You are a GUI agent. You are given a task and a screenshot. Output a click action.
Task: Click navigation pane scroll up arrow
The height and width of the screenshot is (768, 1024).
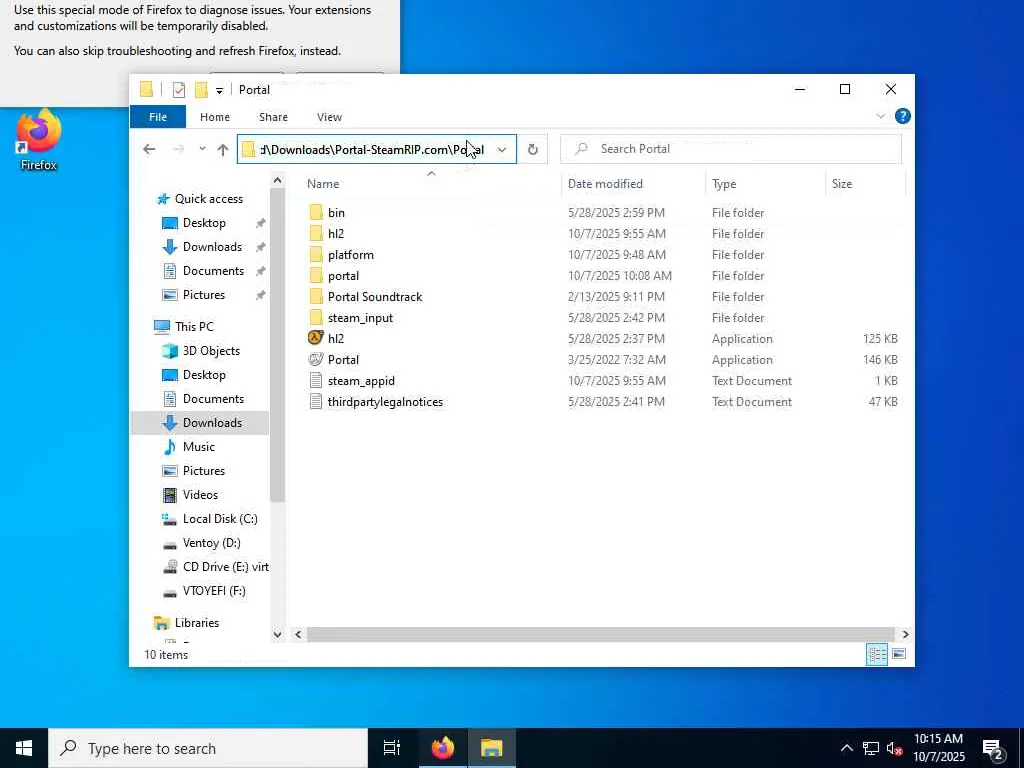pos(278,180)
